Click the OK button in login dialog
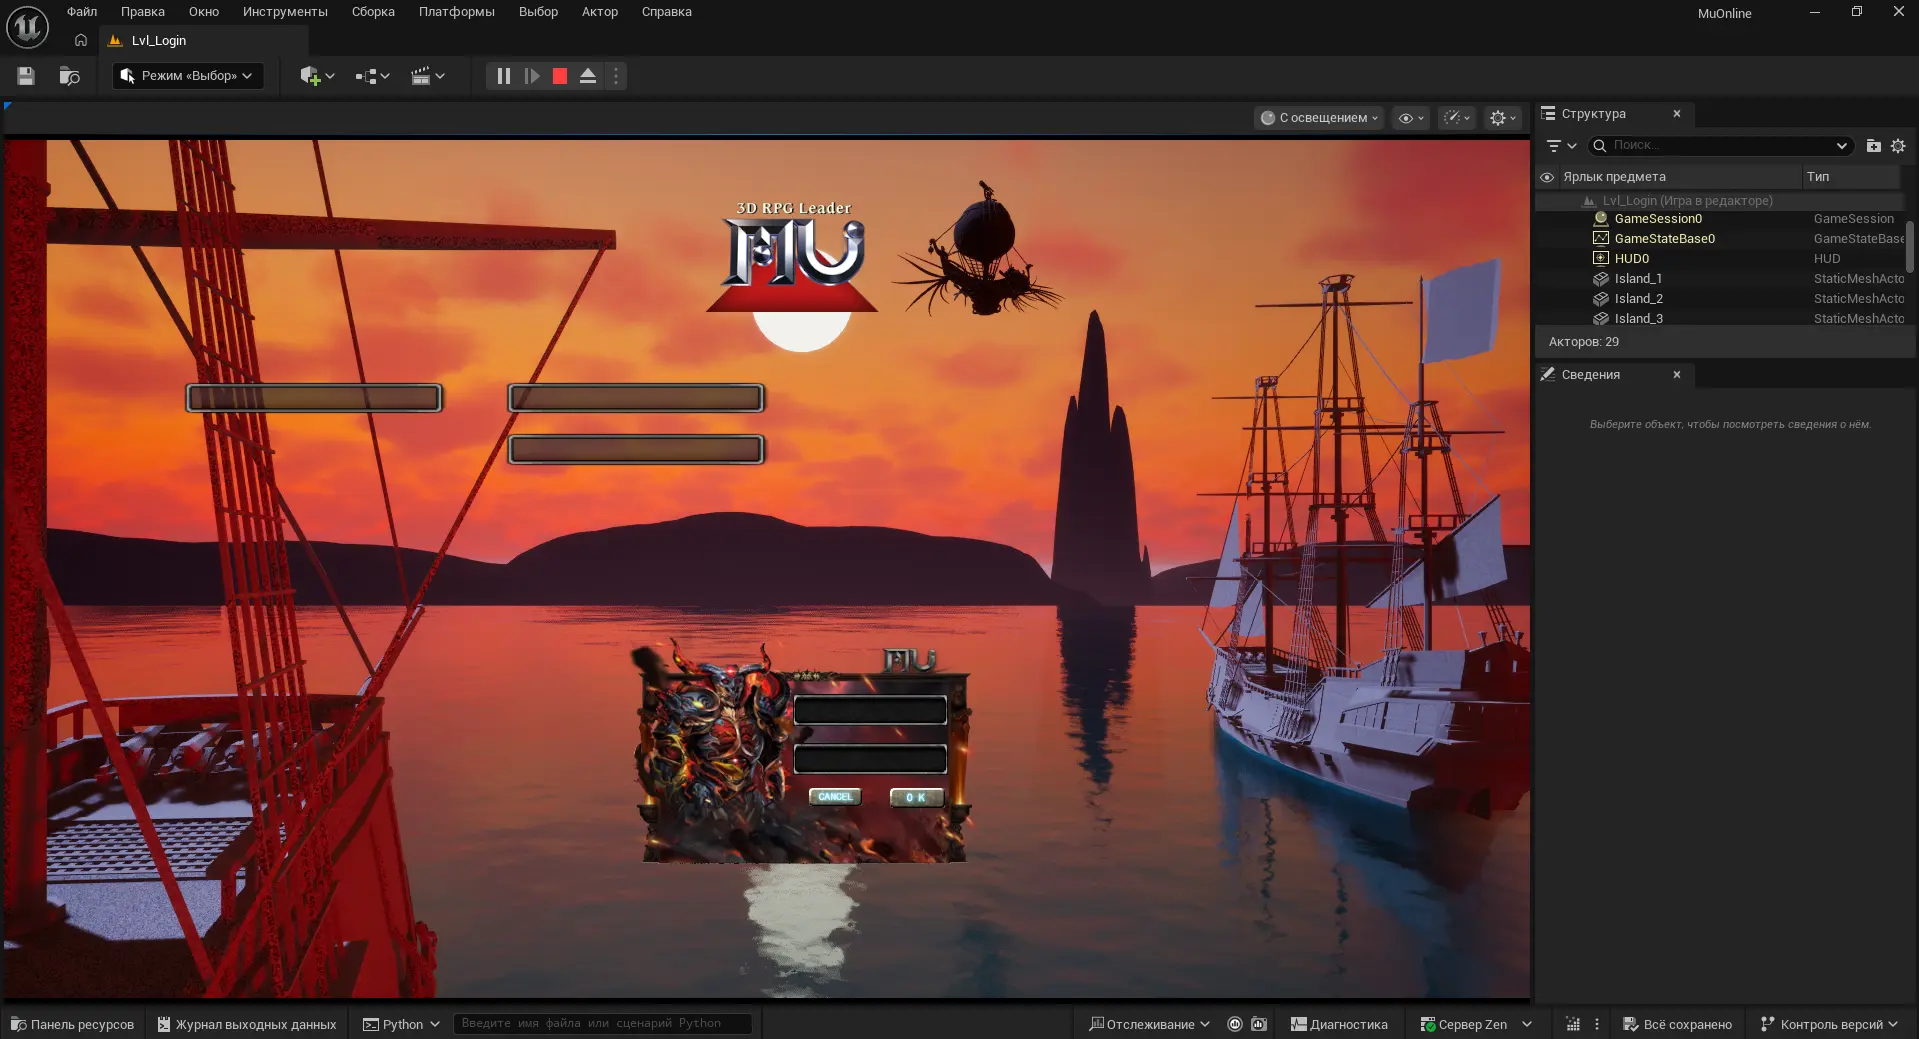Image resolution: width=1919 pixels, height=1039 pixels. point(916,797)
